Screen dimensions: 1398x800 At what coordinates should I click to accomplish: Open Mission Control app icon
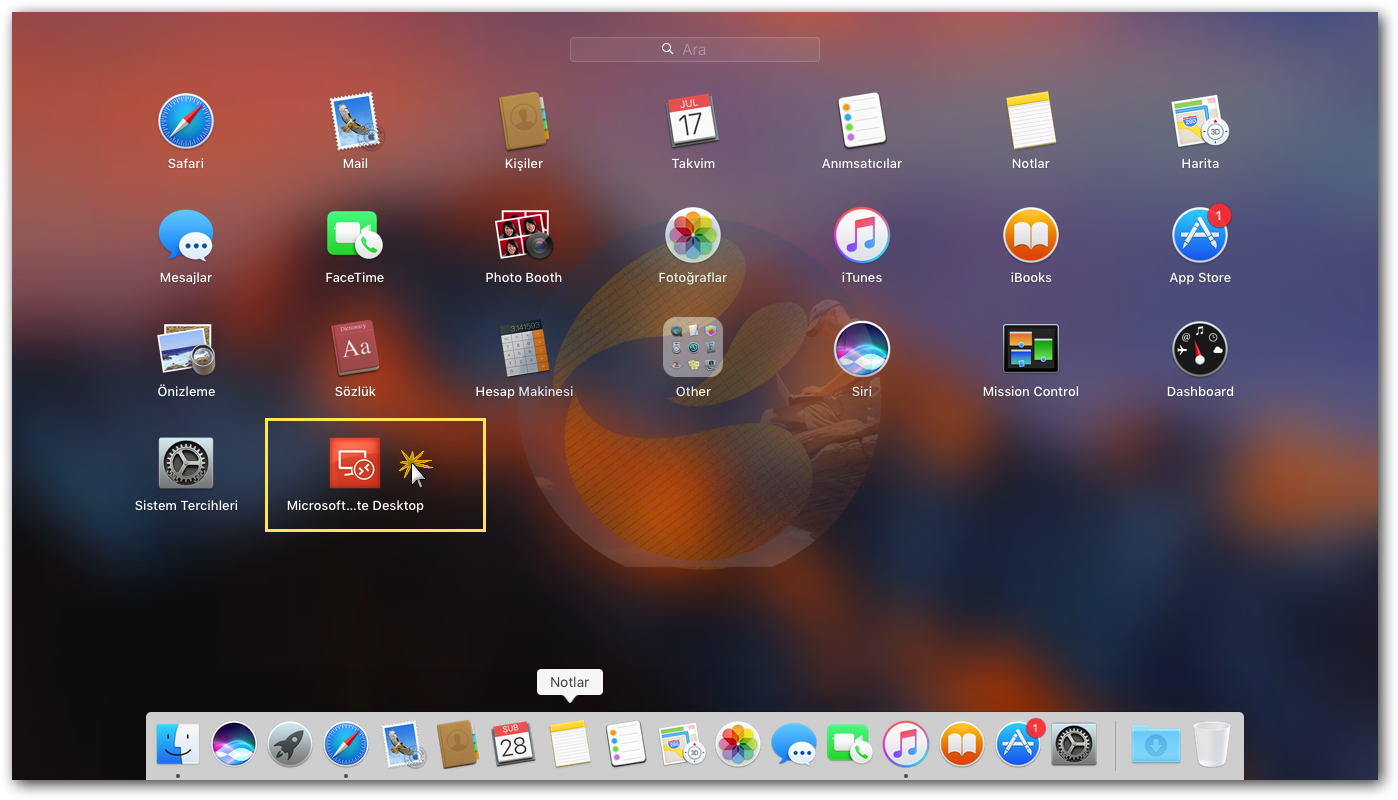[1031, 350]
